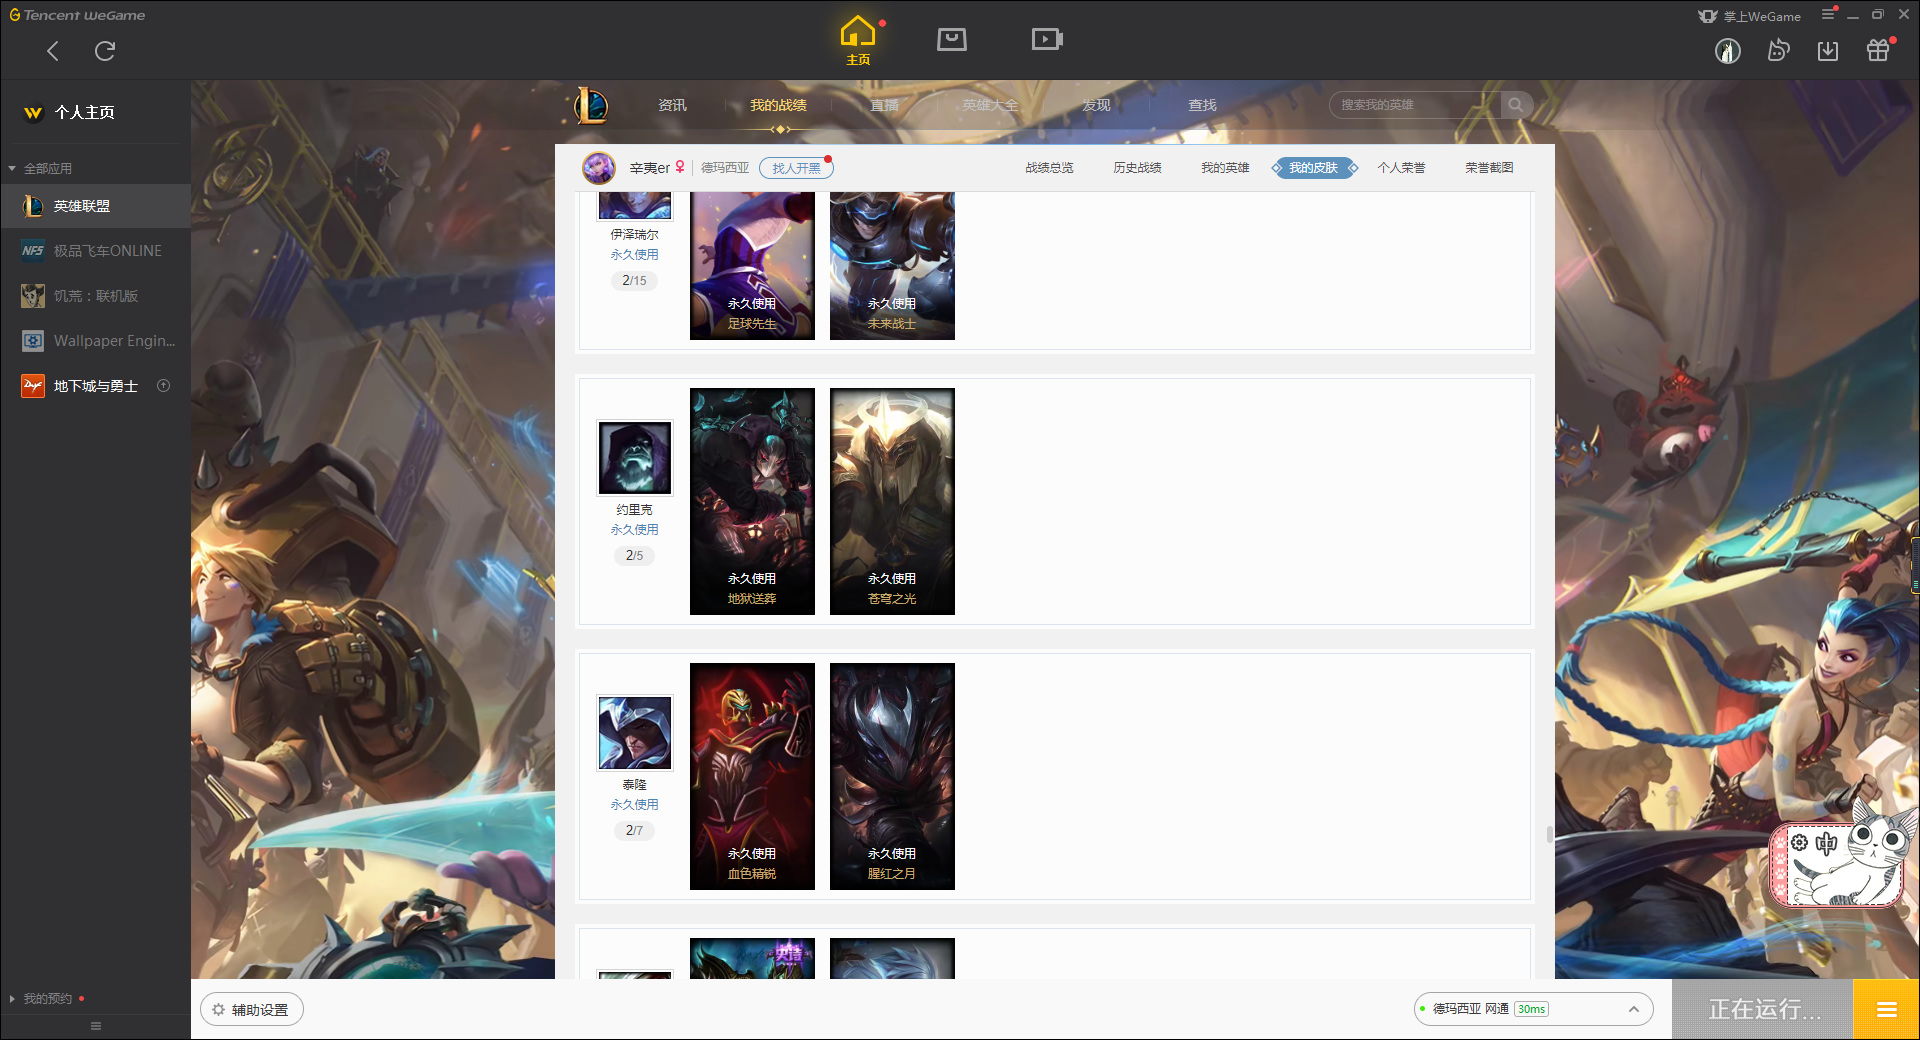The width and height of the screenshot is (1920, 1040).
Task: Open the gift box icon
Action: tap(1878, 51)
